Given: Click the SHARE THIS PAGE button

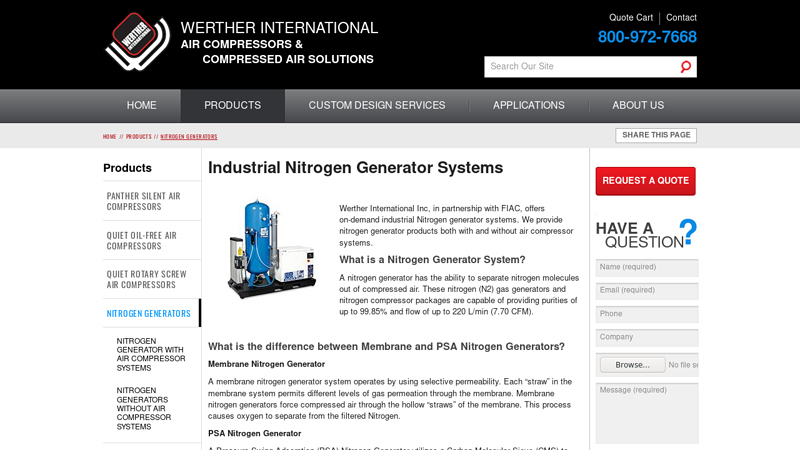Looking at the screenshot, I should pos(656,135).
